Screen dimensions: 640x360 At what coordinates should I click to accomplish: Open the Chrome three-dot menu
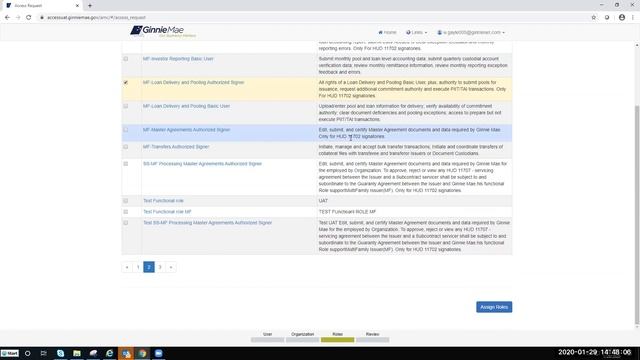(x=633, y=18)
